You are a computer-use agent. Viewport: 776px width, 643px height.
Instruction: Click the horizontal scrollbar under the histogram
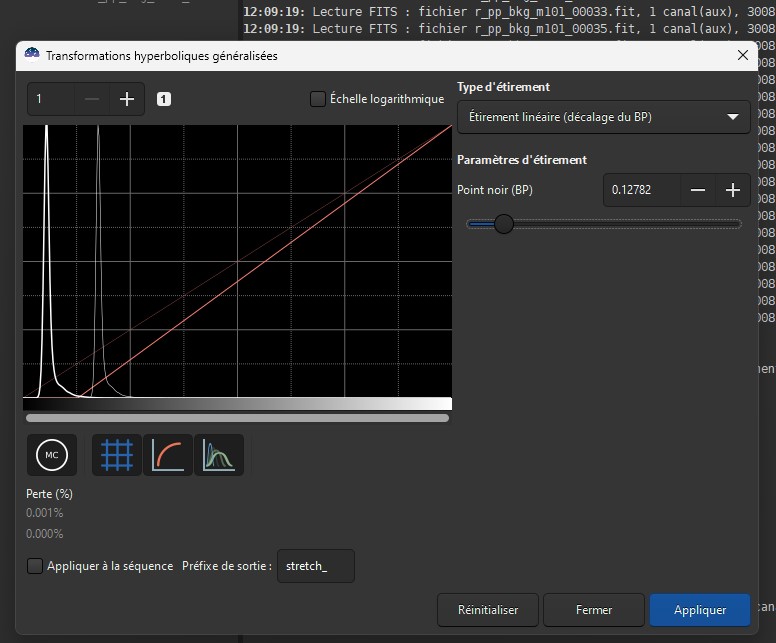[x=237, y=418]
